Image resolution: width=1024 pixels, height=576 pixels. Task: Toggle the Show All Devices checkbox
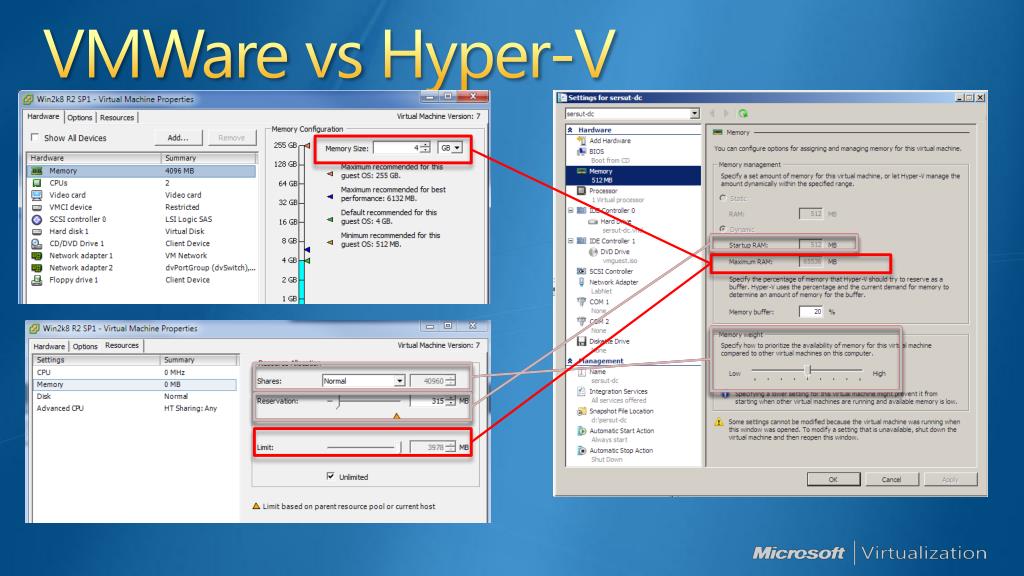(35, 138)
